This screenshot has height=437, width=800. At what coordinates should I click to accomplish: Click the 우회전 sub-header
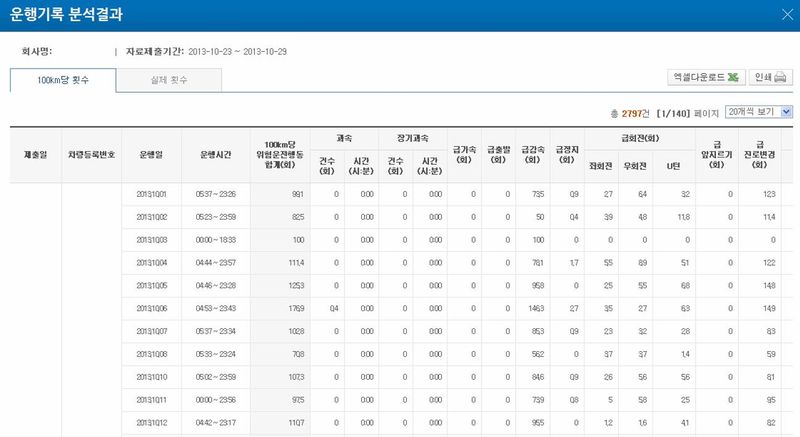pyautogui.click(x=635, y=166)
